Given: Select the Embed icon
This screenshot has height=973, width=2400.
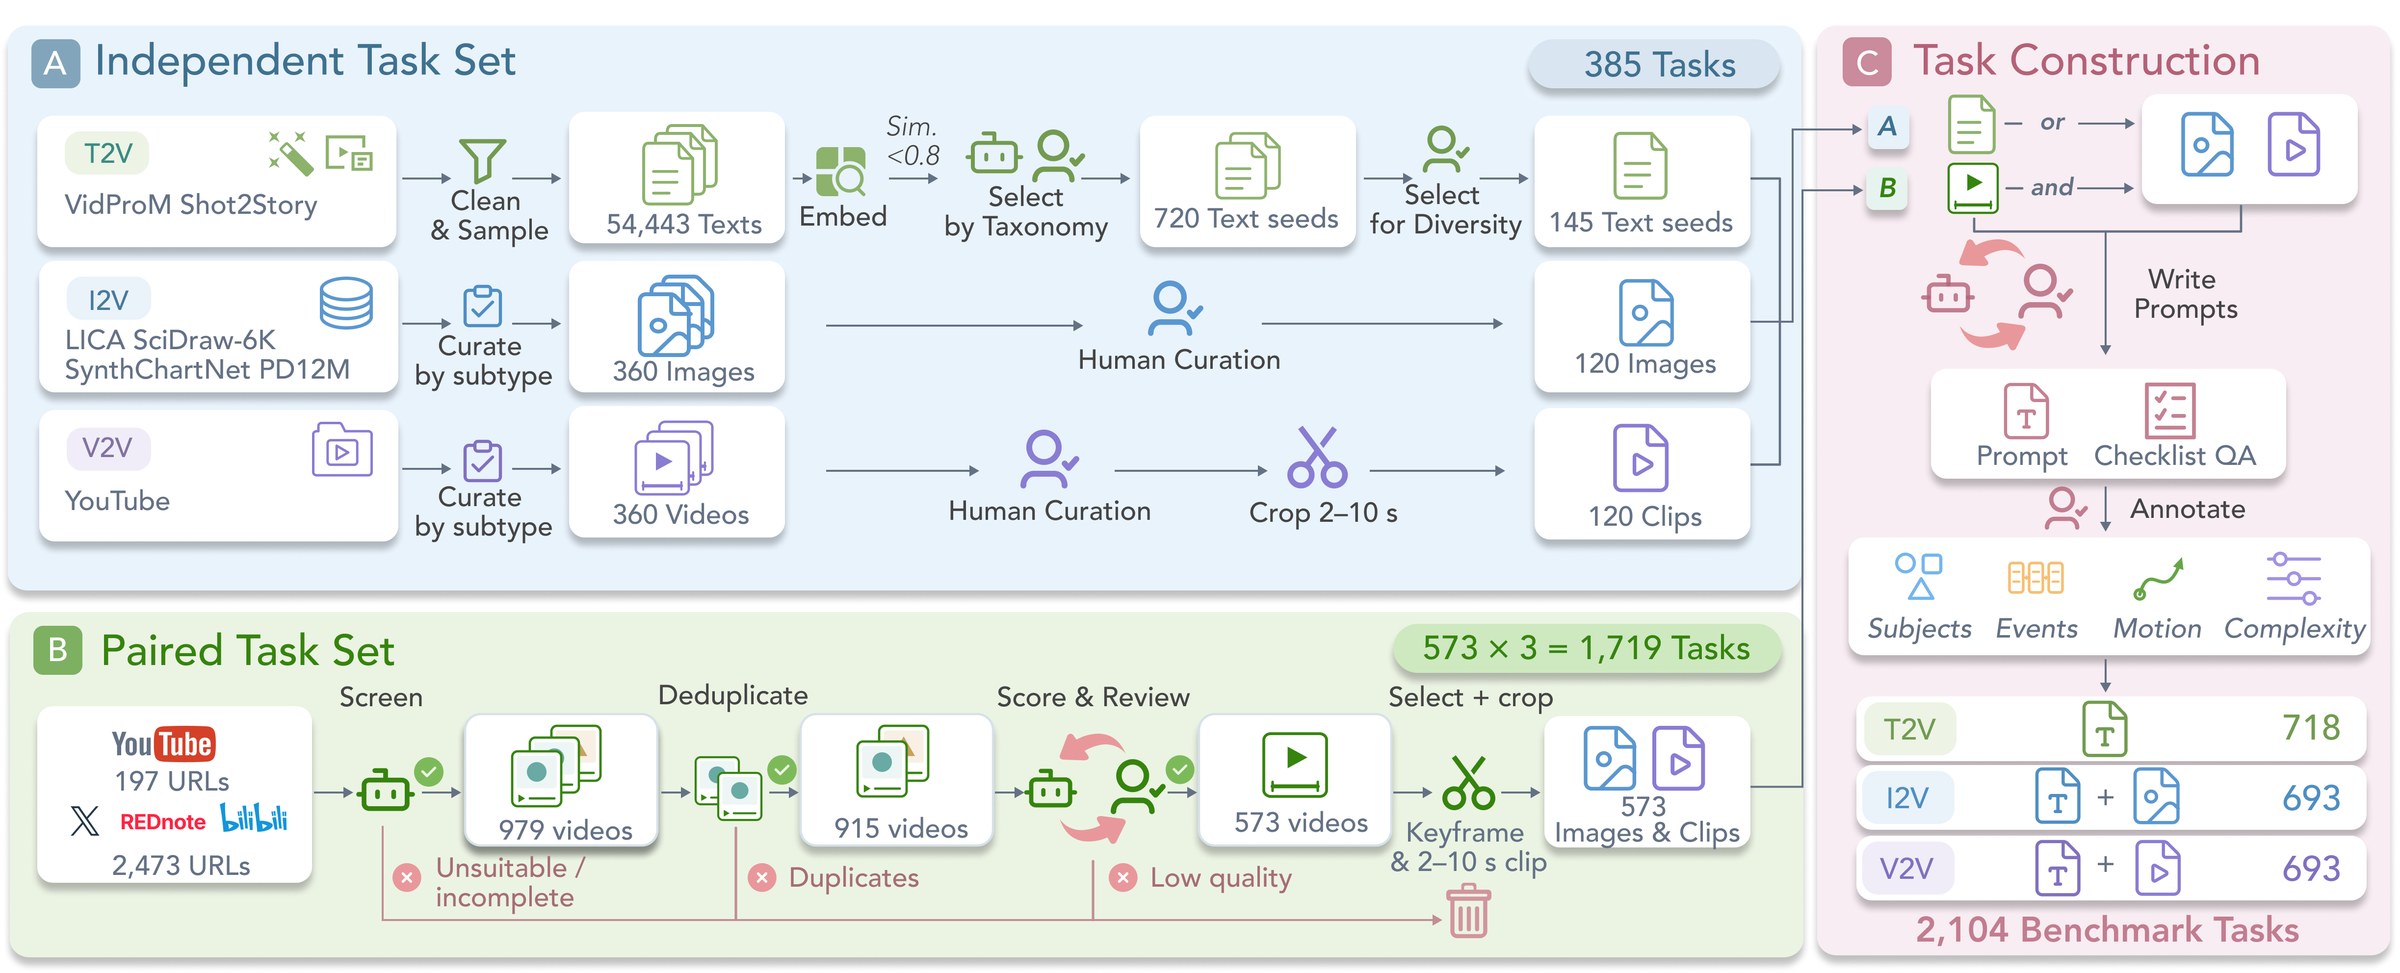Looking at the screenshot, I should point(841,171).
